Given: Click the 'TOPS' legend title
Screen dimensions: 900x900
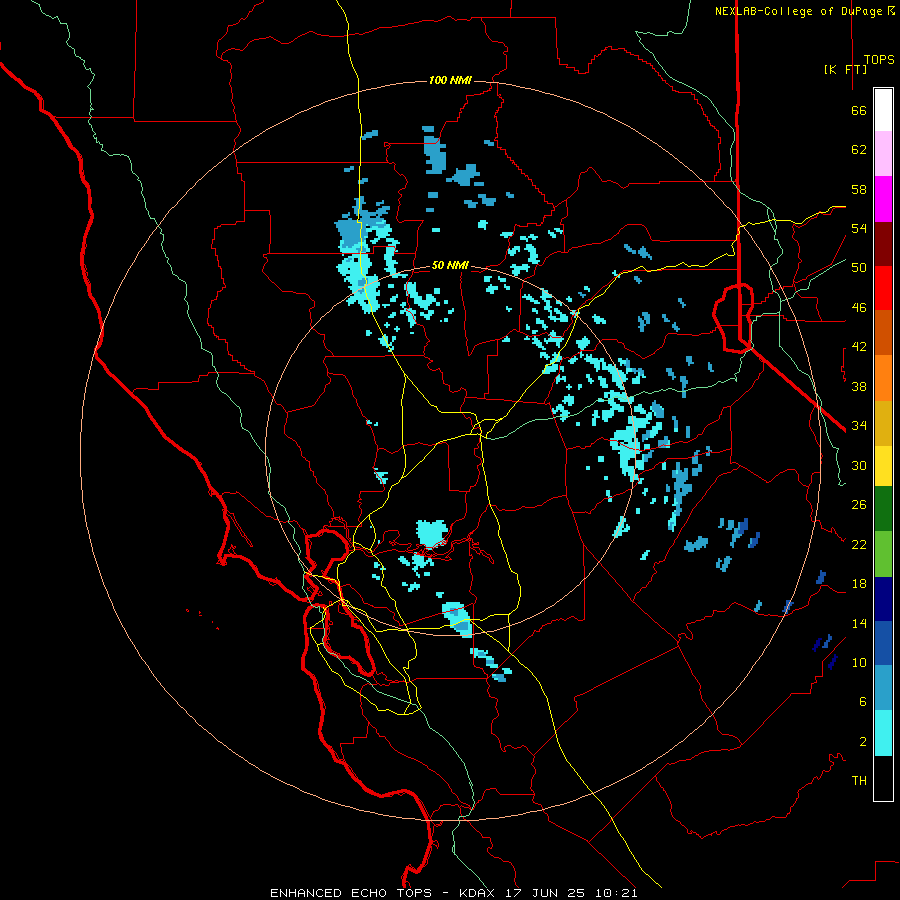Looking at the screenshot, I should [879, 60].
